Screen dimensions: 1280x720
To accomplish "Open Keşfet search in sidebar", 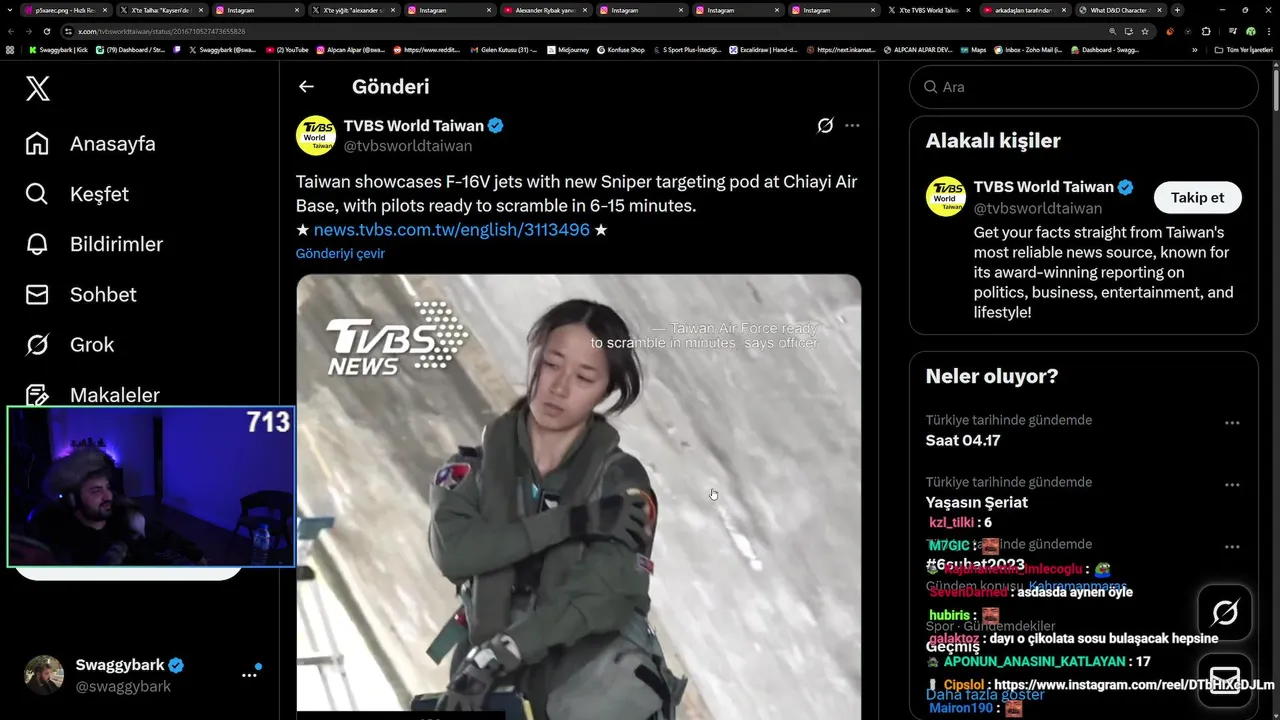I will click(37, 194).
